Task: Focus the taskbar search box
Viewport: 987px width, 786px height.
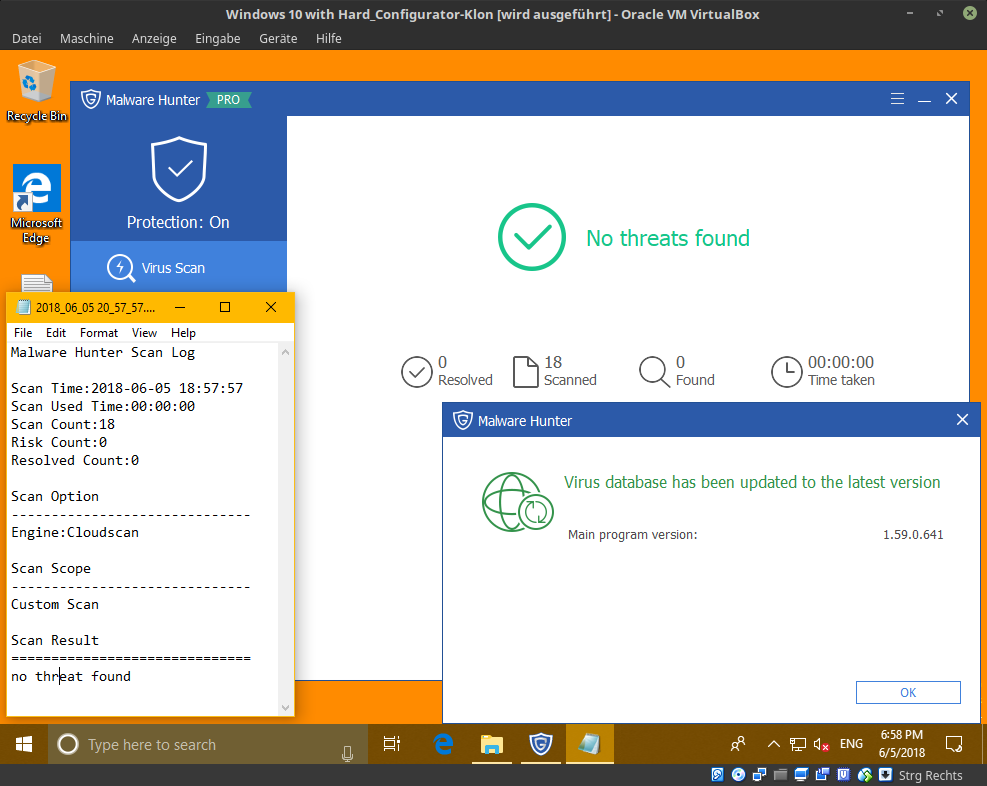Action: [x=208, y=744]
